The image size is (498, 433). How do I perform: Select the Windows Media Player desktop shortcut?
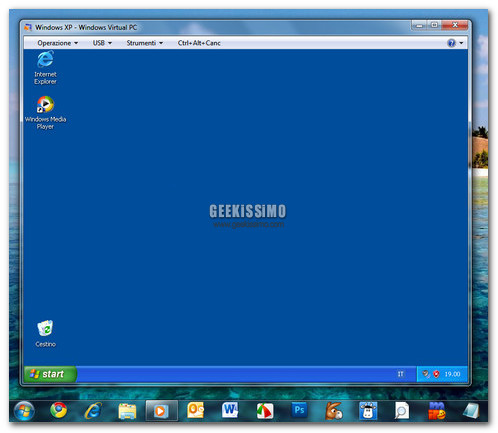45,113
